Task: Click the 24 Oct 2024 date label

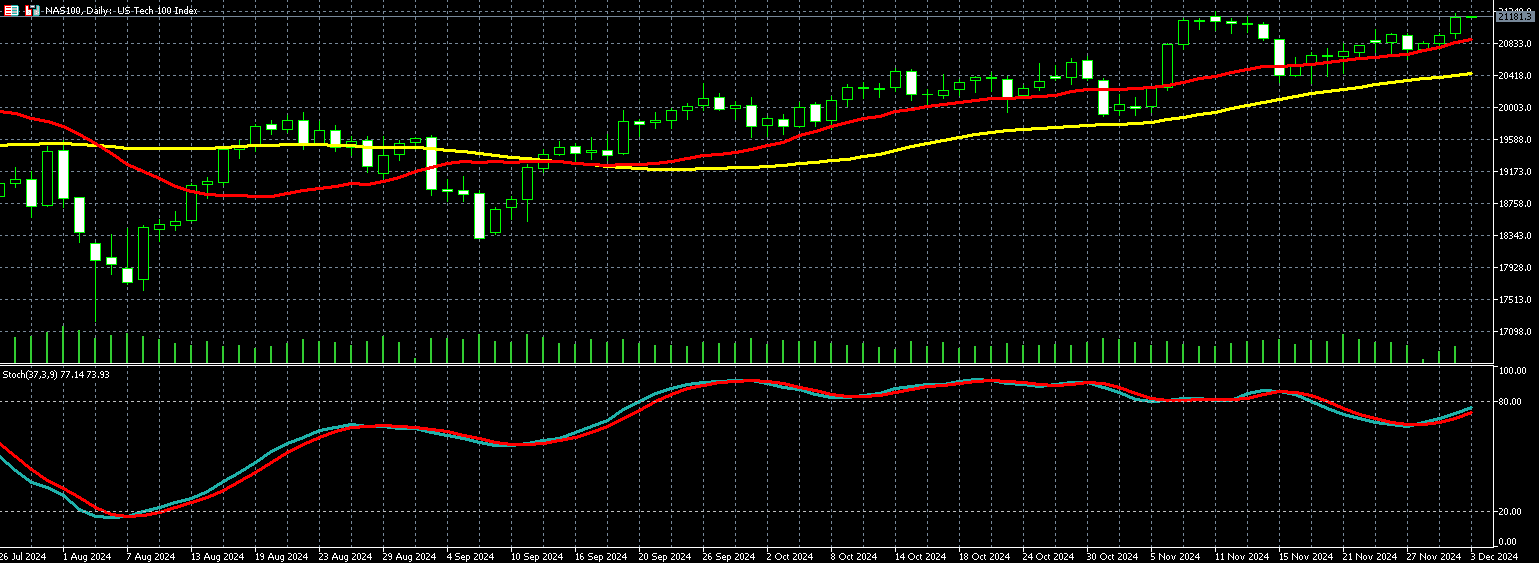Action: click(x=1049, y=556)
